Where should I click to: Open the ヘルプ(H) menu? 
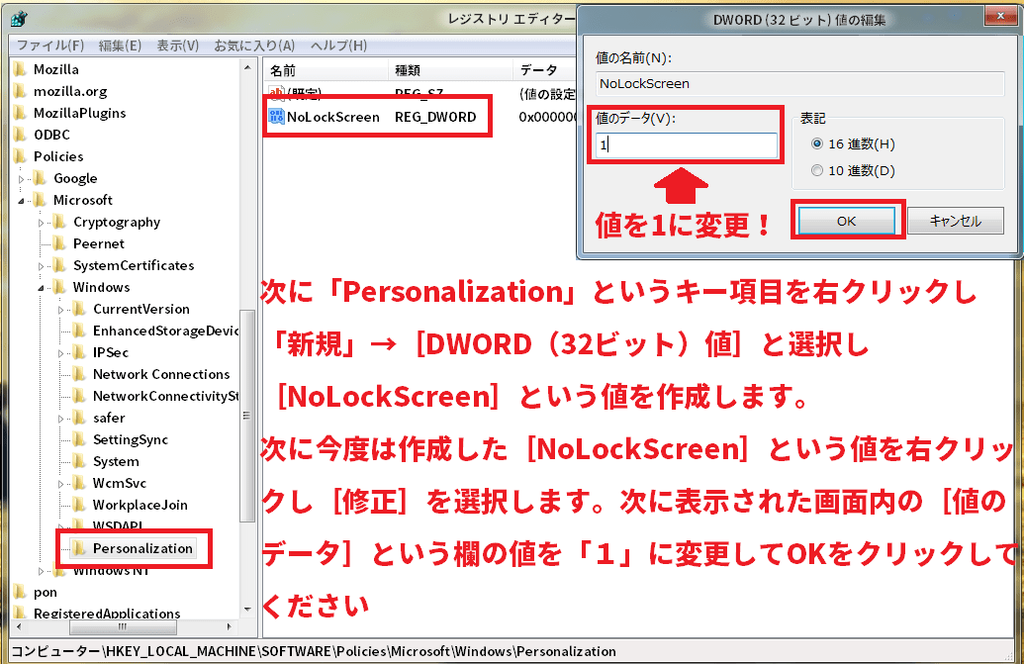[338, 45]
